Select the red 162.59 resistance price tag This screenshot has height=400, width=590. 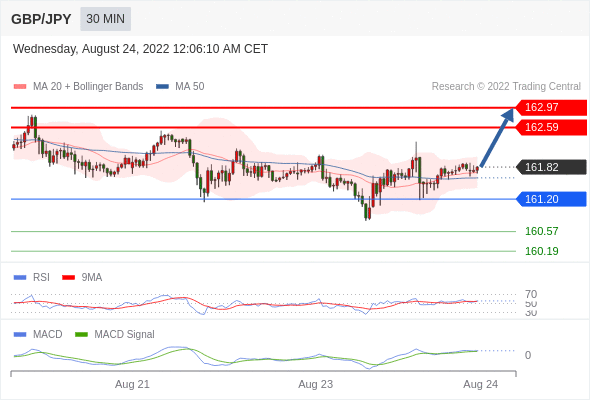pyautogui.click(x=551, y=128)
